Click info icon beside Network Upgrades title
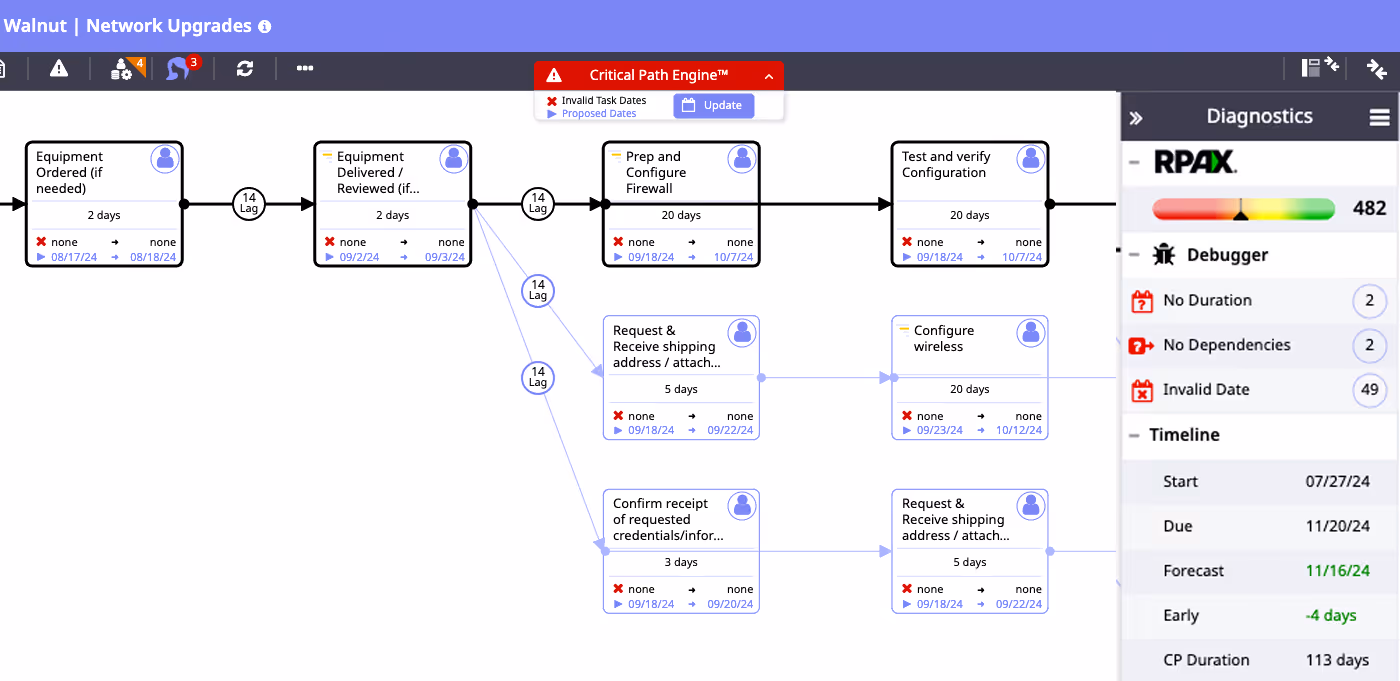The height and width of the screenshot is (681, 1400). point(264,27)
